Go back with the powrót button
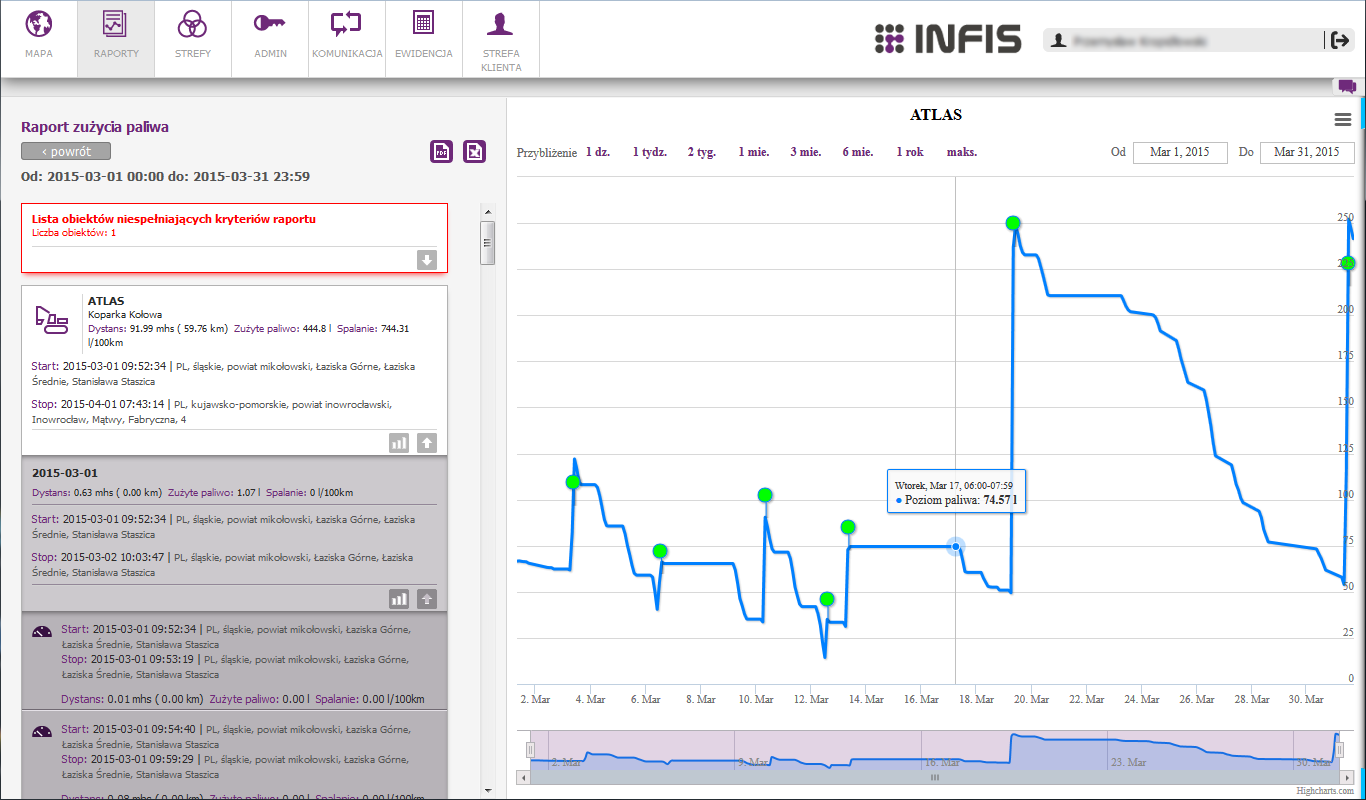Screen dimensions: 1366x800 tap(66, 151)
